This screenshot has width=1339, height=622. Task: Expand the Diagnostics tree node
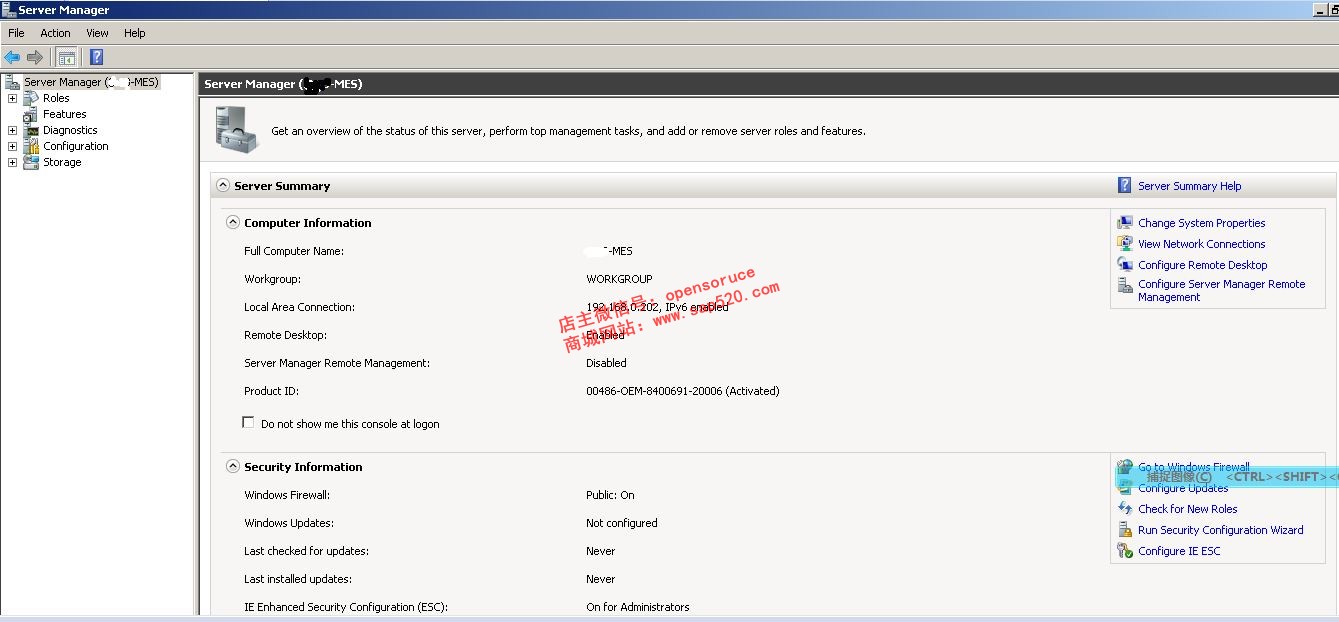click(12, 130)
